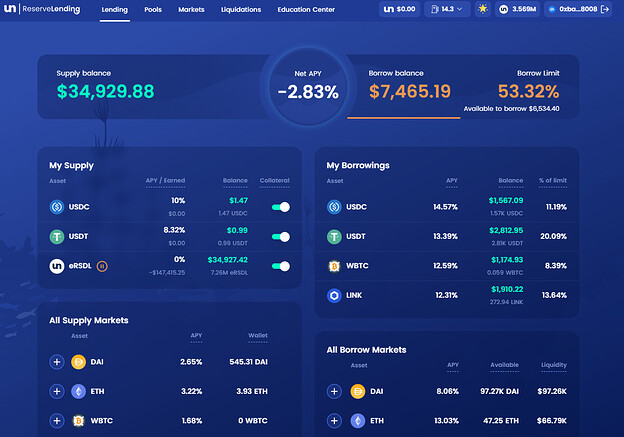Click the WBTC icon in My Borrowings
Image resolution: width=624 pixels, height=437 pixels.
[x=334, y=266]
